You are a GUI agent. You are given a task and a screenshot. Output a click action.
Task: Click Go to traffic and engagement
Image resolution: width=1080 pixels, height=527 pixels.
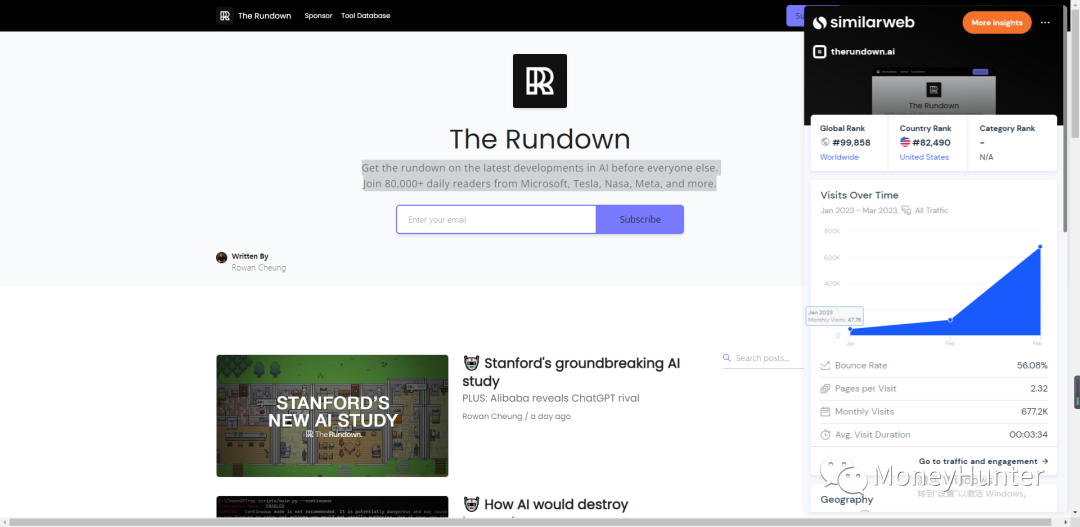coord(984,462)
